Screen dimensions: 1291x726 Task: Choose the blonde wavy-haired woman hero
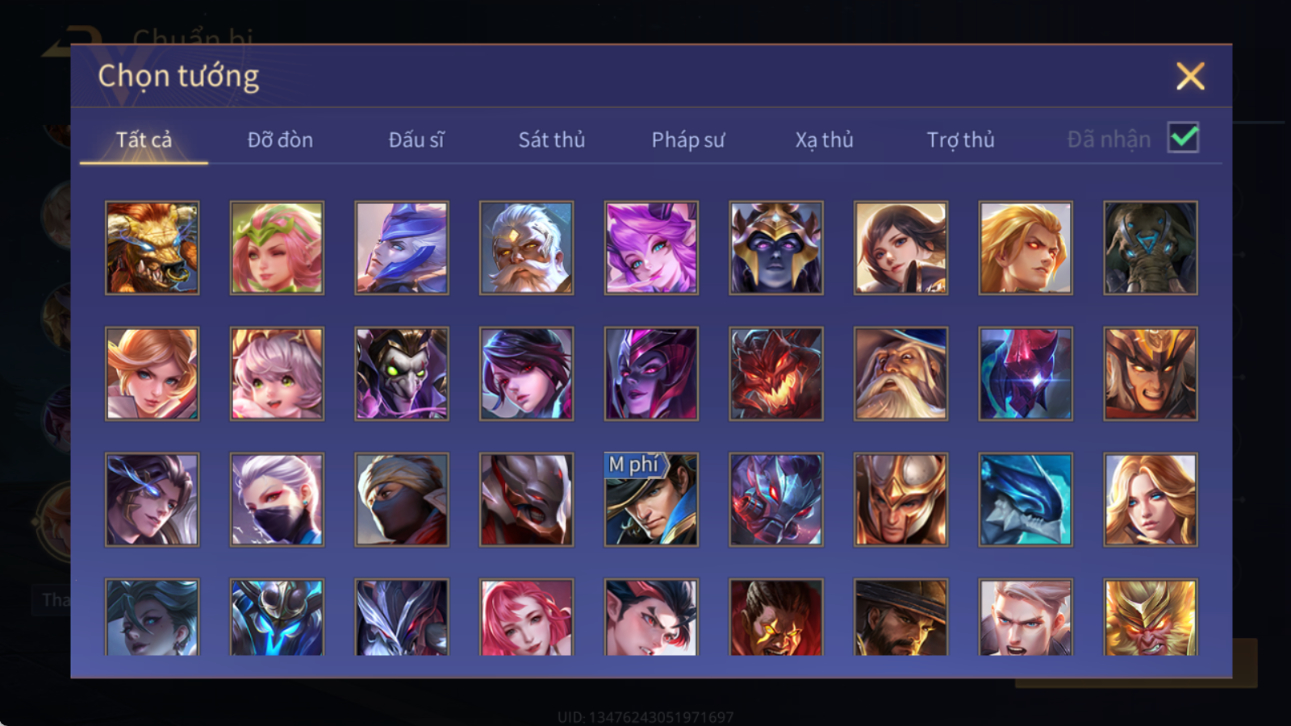click(x=1150, y=500)
